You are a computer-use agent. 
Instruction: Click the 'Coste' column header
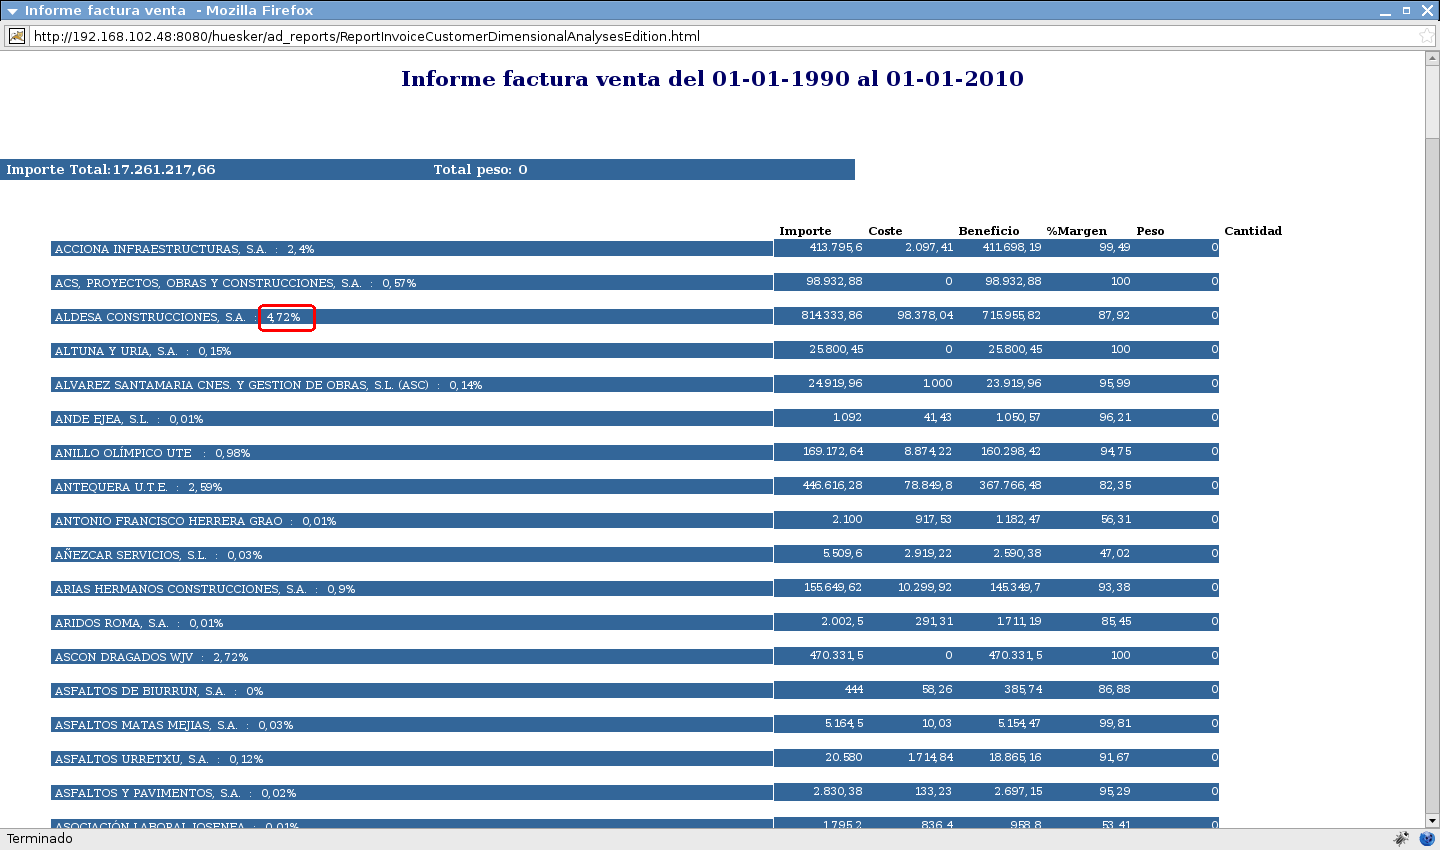[x=885, y=231]
